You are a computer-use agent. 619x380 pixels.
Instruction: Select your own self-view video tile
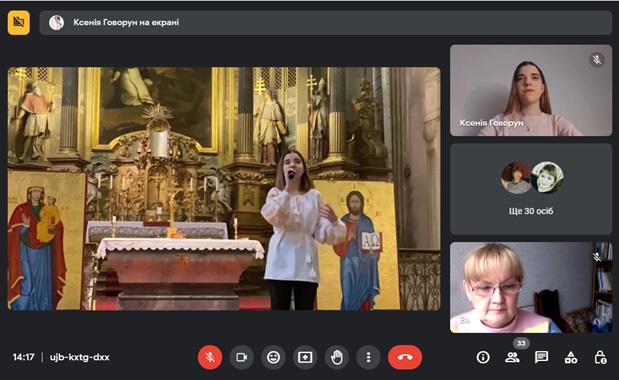point(531,288)
